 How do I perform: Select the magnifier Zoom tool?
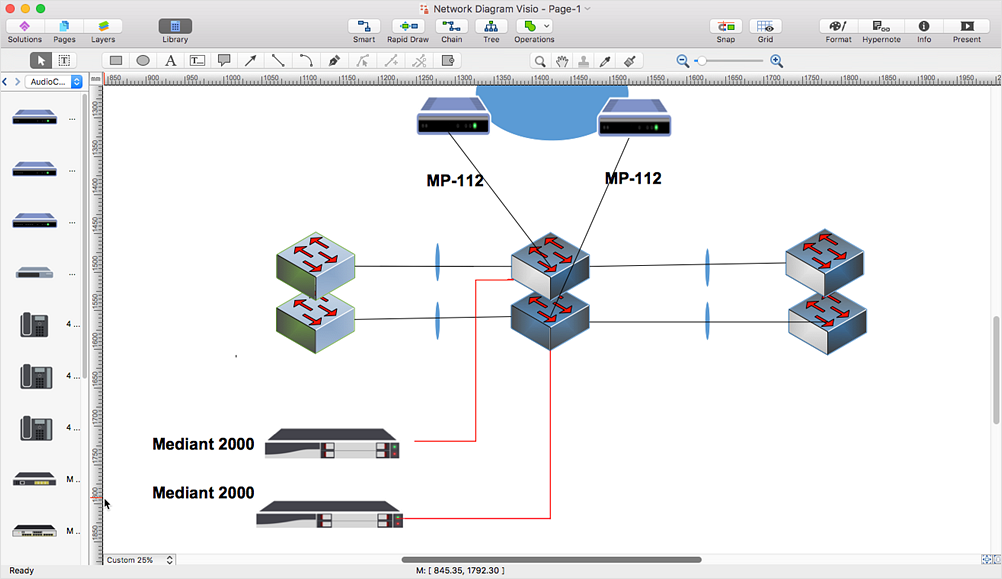click(541, 61)
